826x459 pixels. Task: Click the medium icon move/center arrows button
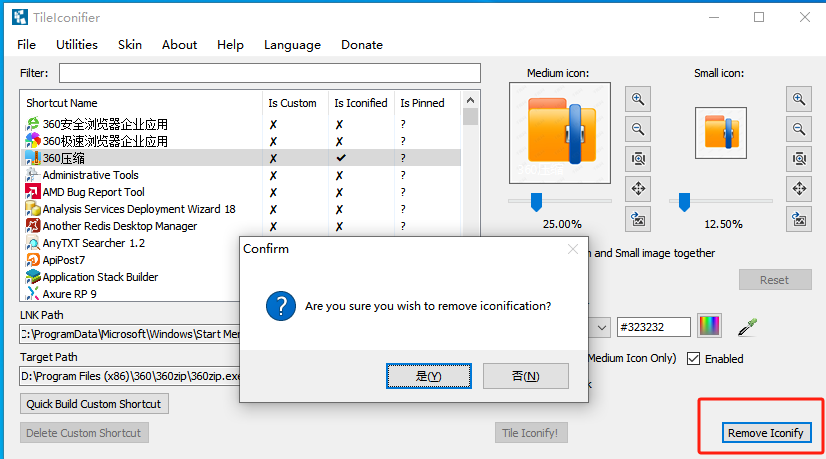[638, 188]
